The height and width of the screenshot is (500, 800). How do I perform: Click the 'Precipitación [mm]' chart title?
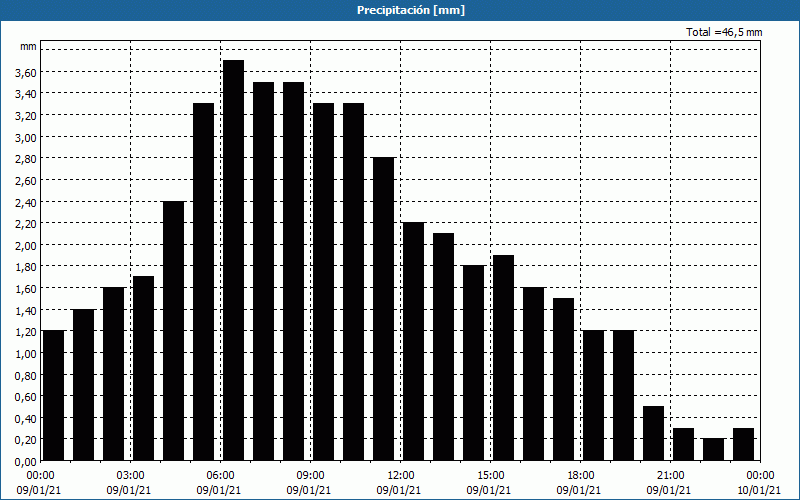coord(411,10)
